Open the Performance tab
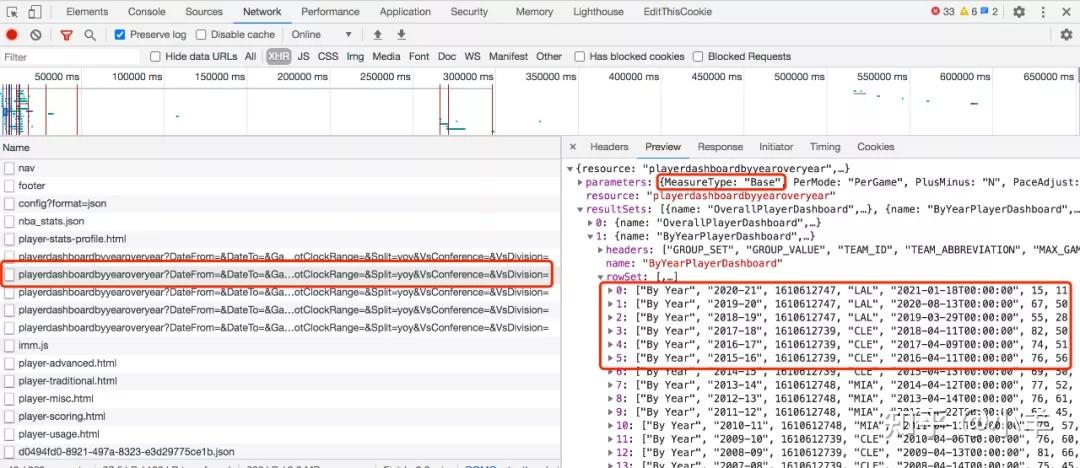The width and height of the screenshot is (1080, 468). point(330,12)
